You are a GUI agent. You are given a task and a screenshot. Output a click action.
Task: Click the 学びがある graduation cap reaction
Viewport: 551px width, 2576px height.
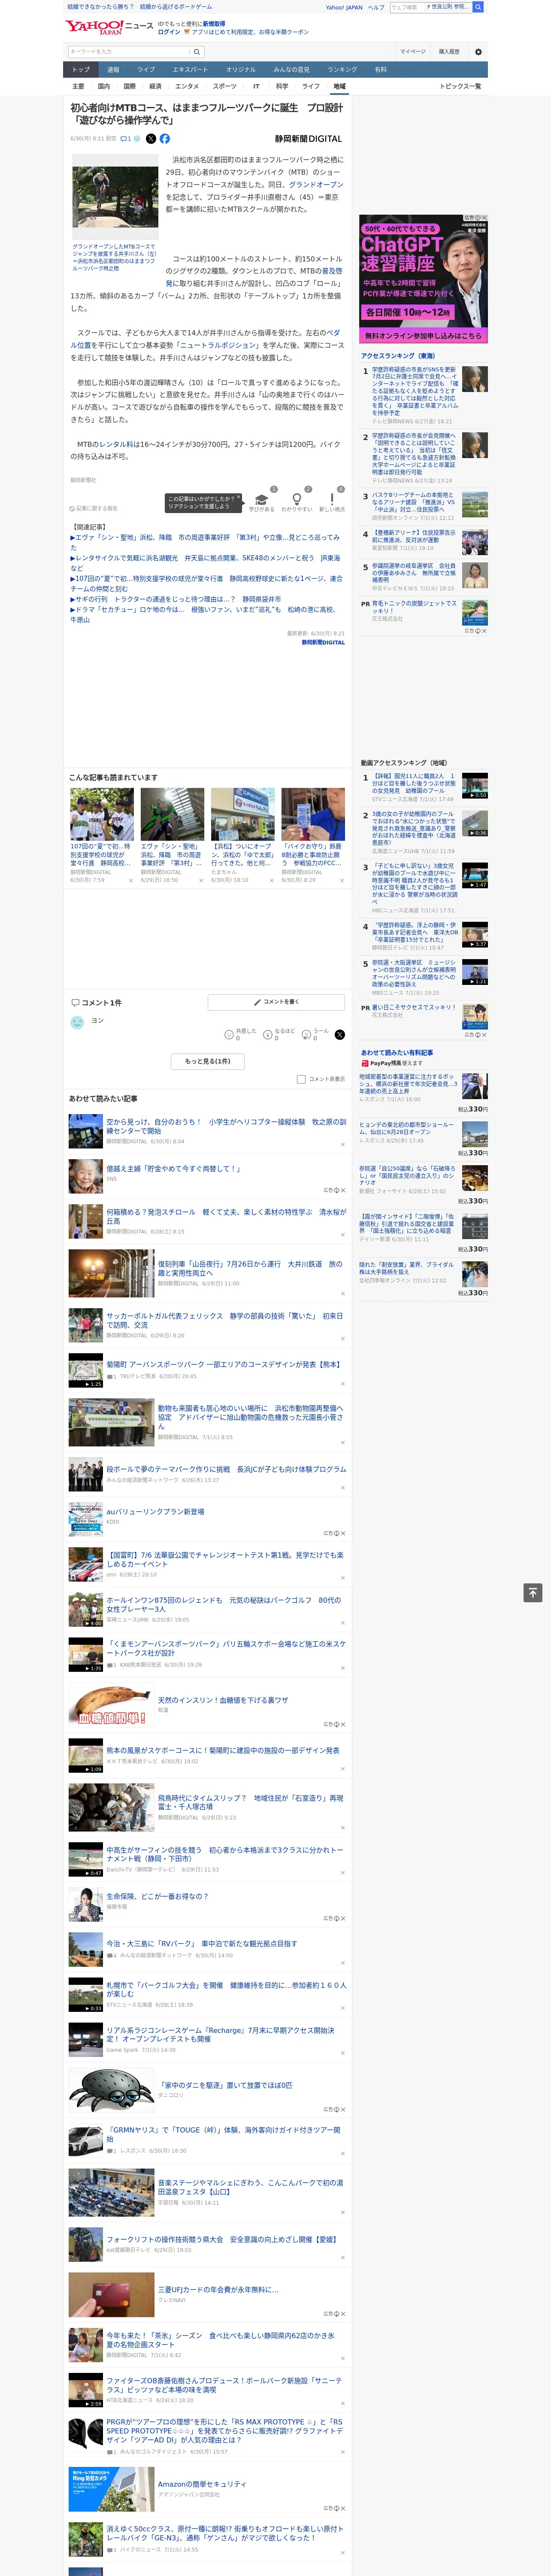coord(262,501)
